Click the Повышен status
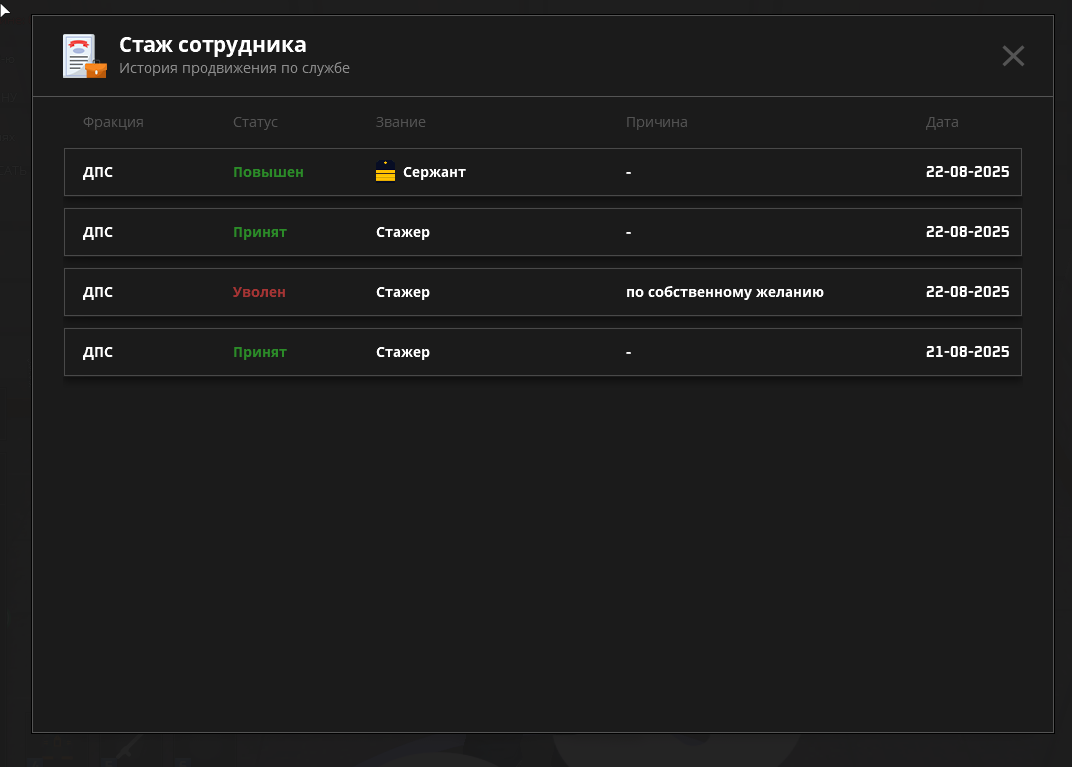 pyautogui.click(x=268, y=172)
